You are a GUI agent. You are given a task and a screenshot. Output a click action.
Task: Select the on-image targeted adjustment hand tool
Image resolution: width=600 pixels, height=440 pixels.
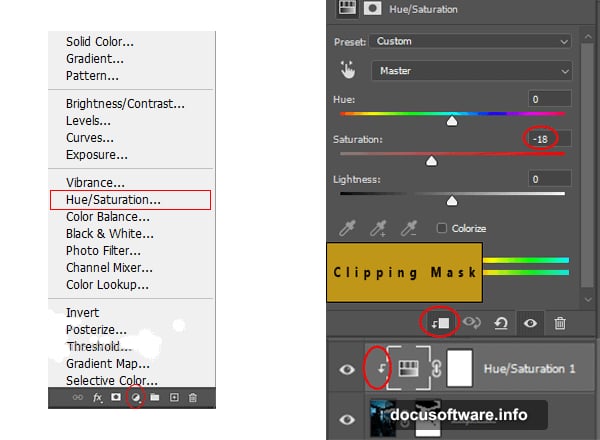click(348, 71)
